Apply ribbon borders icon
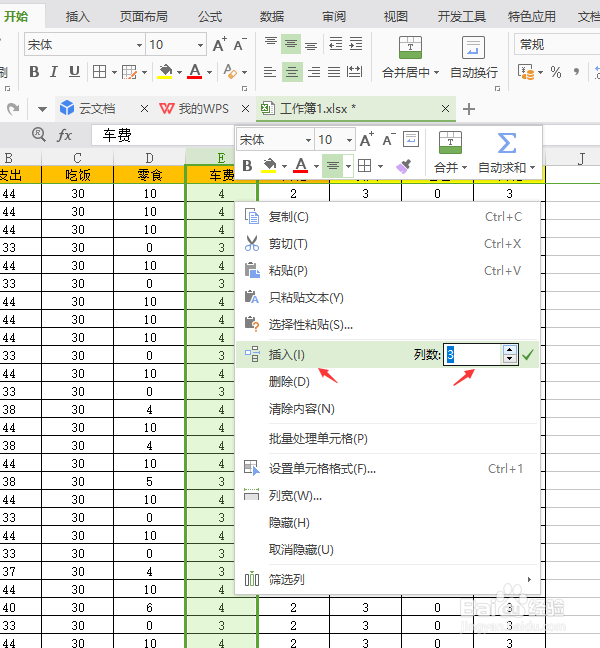600x648 pixels. [100, 72]
